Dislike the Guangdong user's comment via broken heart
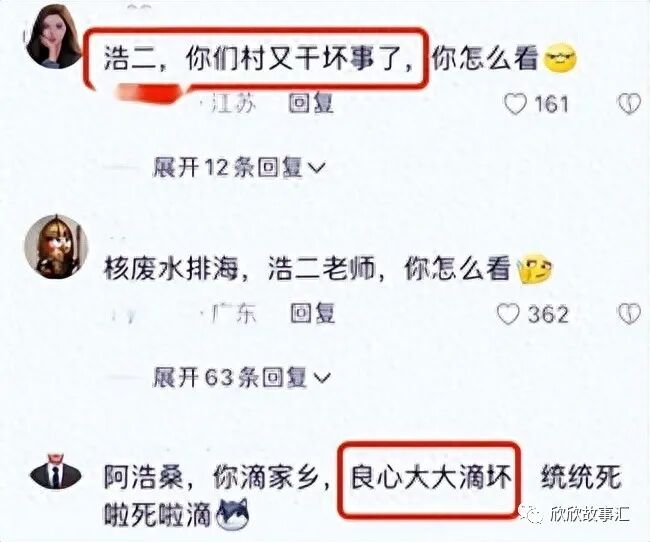Screen dimensions: 650x542 pos(629,314)
